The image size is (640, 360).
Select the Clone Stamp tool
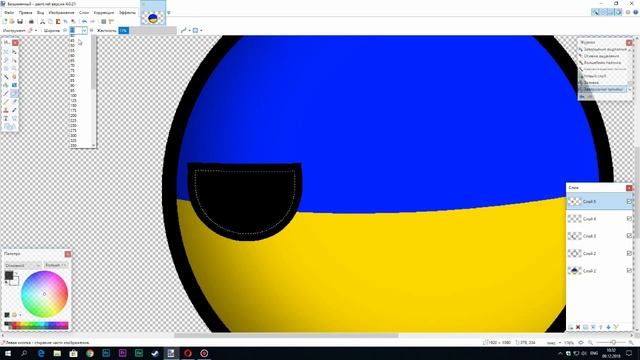point(6,110)
